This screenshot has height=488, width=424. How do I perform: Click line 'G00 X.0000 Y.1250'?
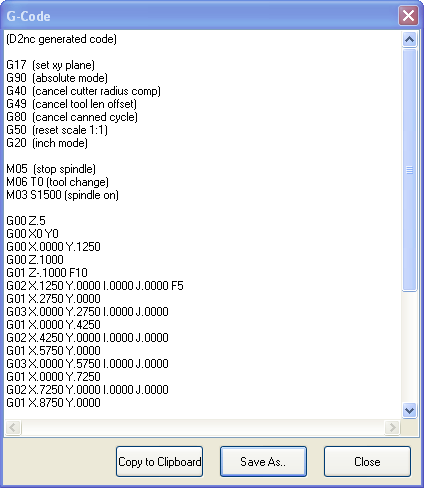53,247
